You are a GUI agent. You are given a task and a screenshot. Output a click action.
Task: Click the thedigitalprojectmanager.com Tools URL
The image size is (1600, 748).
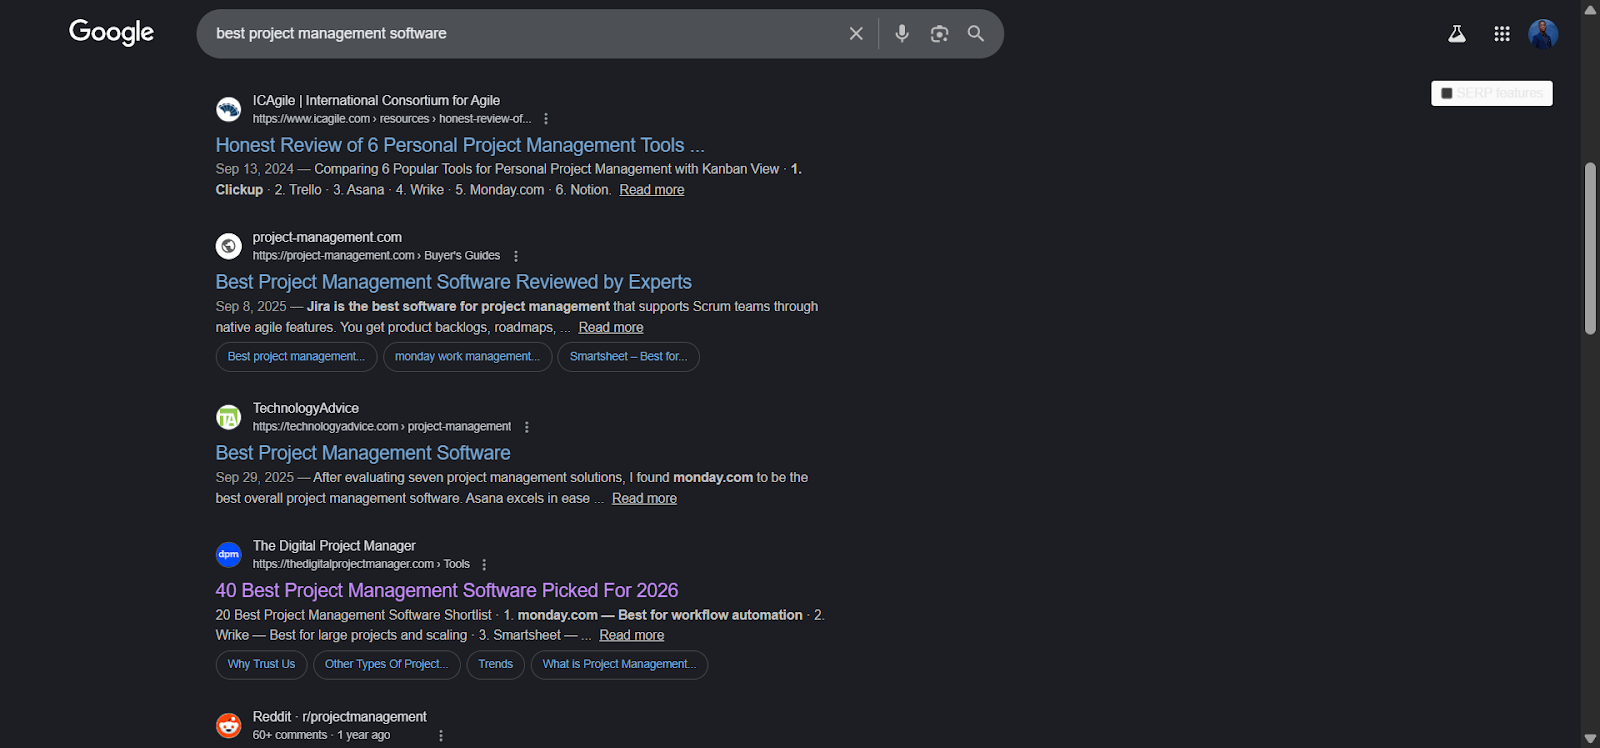(x=361, y=564)
